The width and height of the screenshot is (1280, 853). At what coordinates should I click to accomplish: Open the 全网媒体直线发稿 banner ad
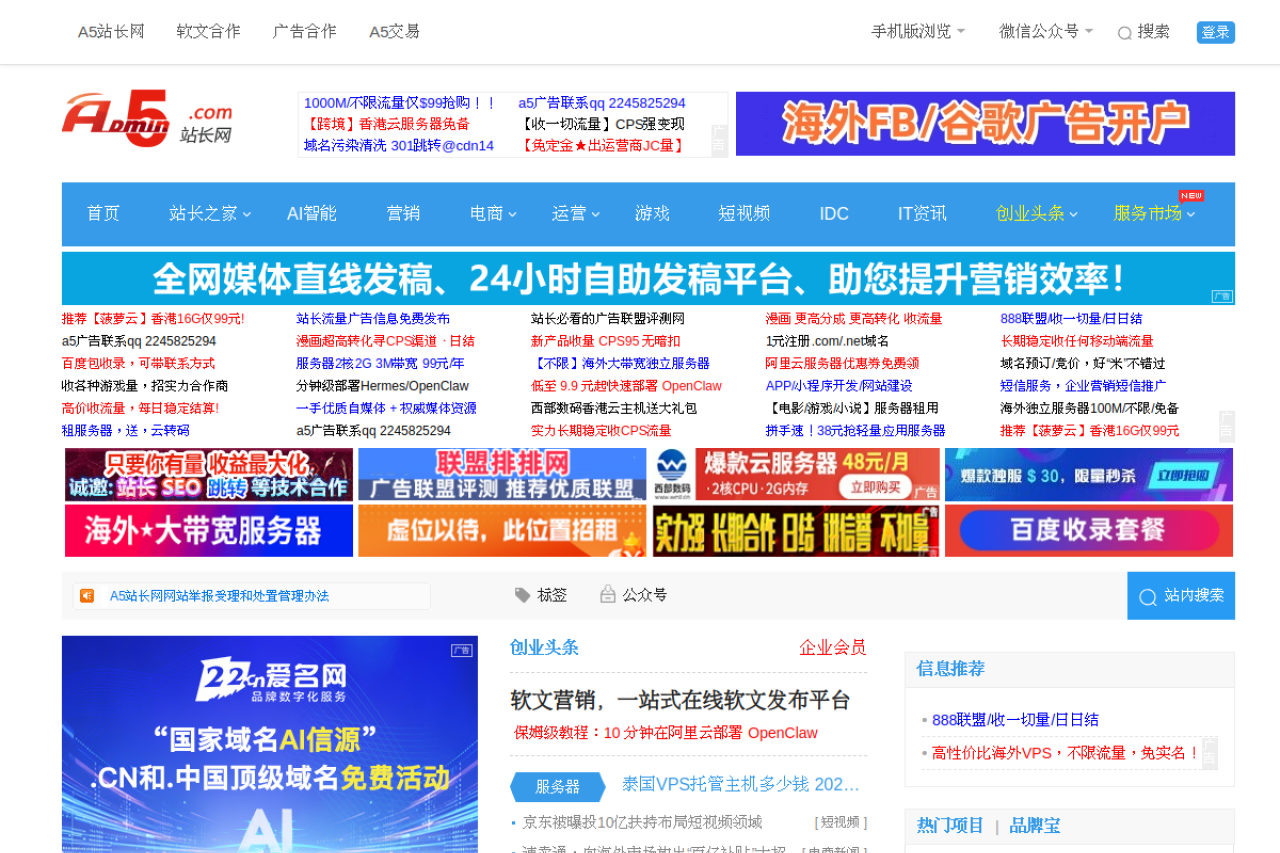648,278
